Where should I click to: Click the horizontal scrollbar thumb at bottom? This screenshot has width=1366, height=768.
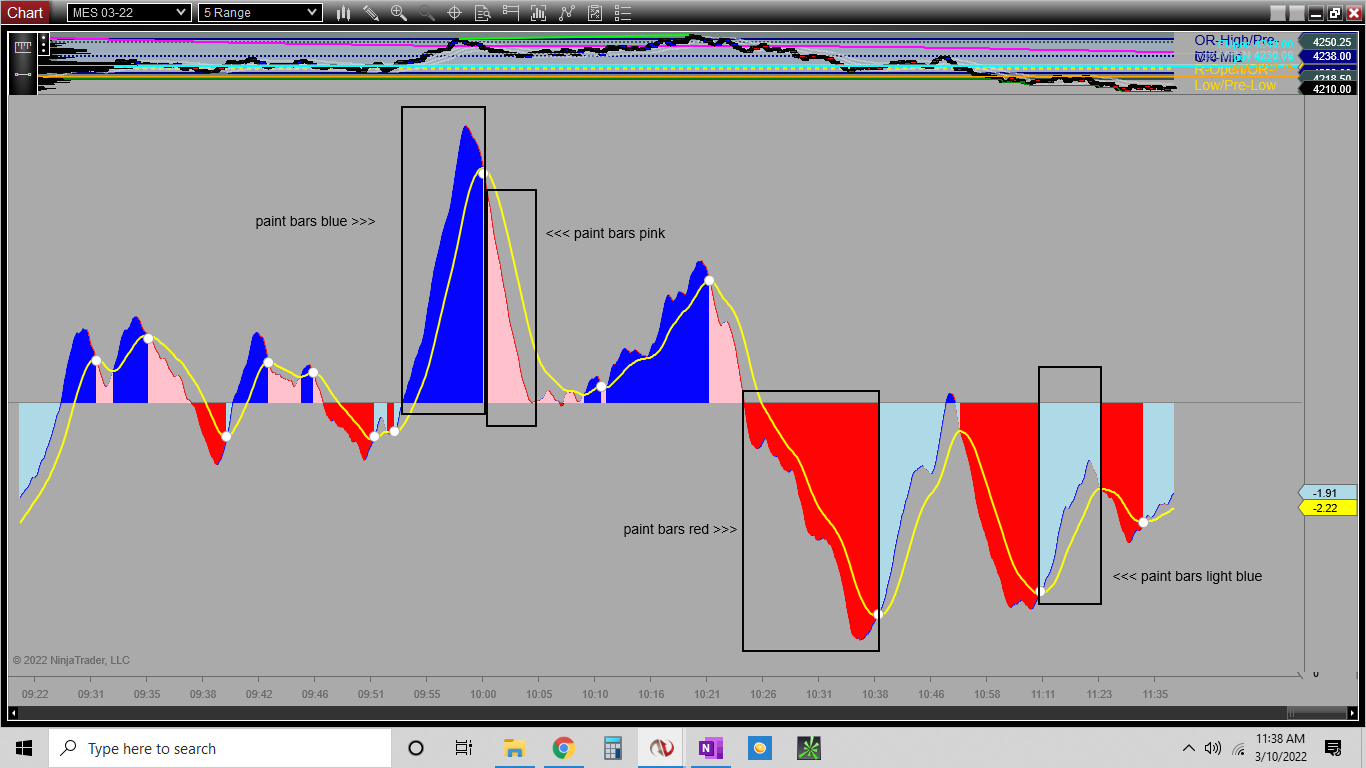pyautogui.click(x=1316, y=713)
